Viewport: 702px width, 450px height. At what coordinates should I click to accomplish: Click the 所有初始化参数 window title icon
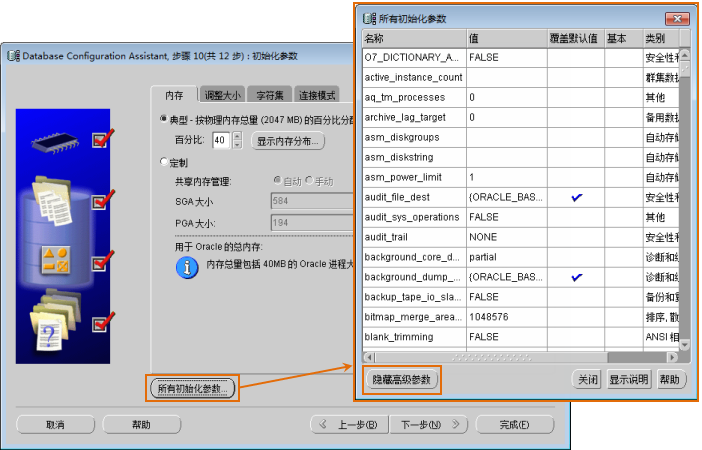click(370, 18)
